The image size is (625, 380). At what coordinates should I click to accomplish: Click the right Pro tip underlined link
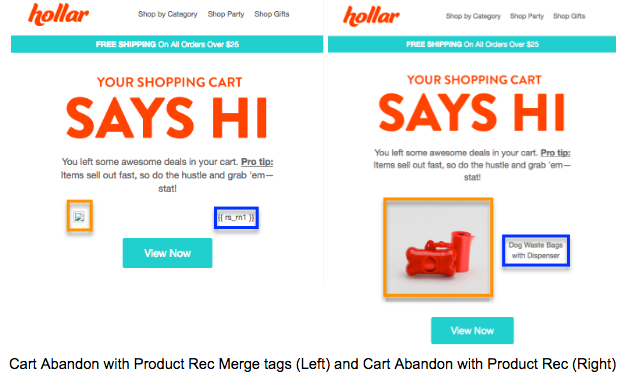tap(555, 153)
